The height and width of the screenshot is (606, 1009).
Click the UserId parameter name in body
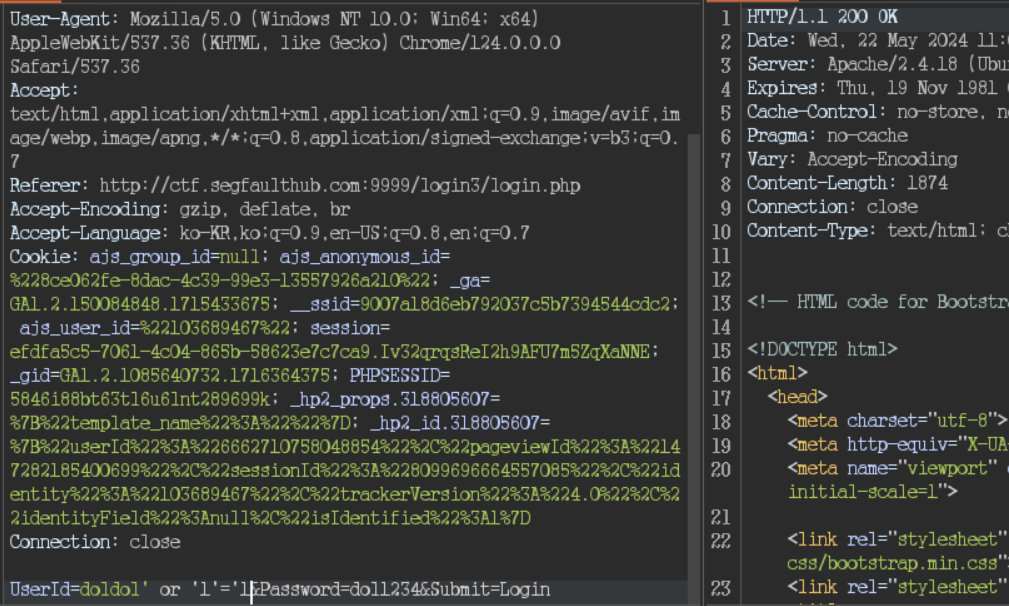39,589
